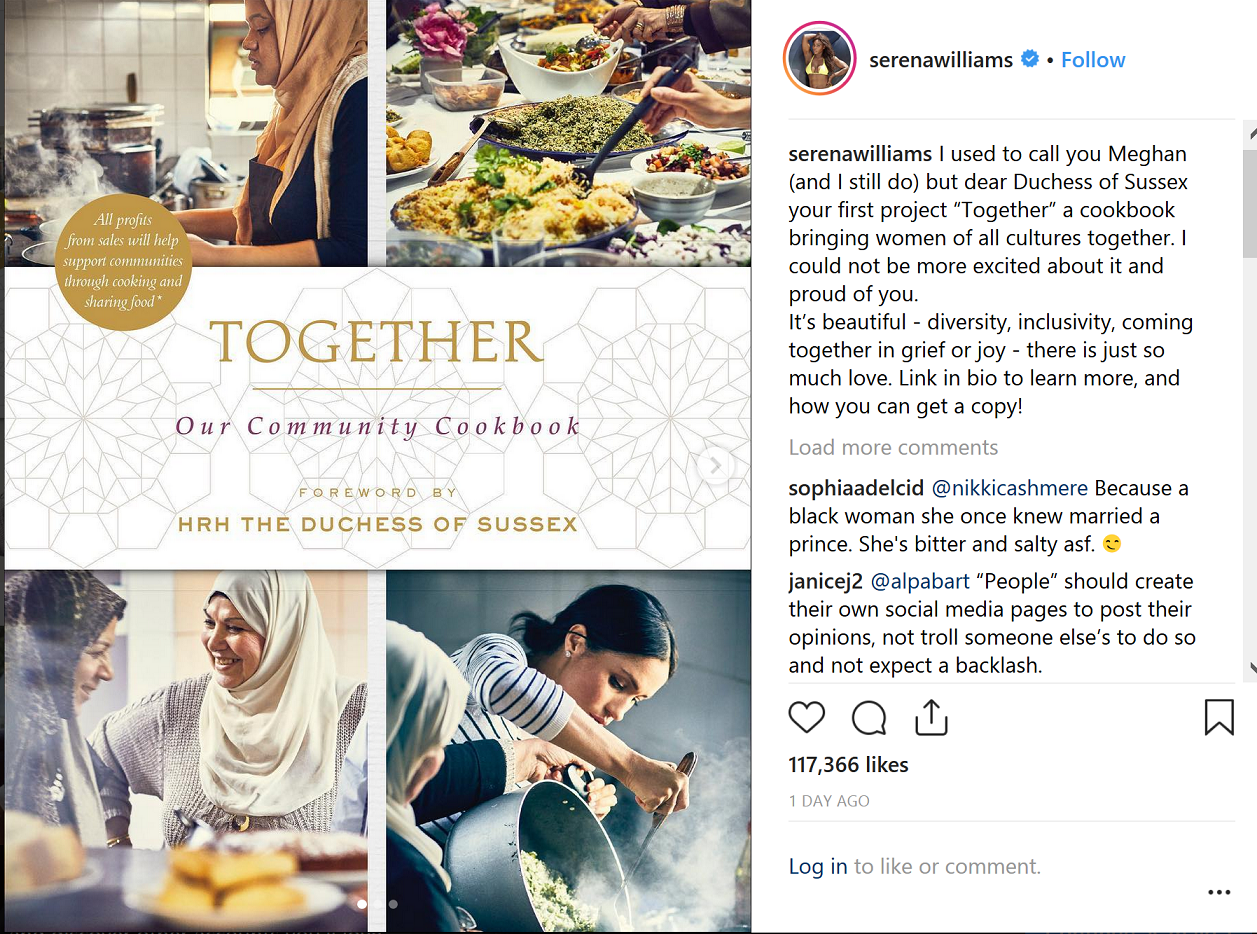Click the verified blue badge icon
1257x934 pixels.
pos(1029,59)
